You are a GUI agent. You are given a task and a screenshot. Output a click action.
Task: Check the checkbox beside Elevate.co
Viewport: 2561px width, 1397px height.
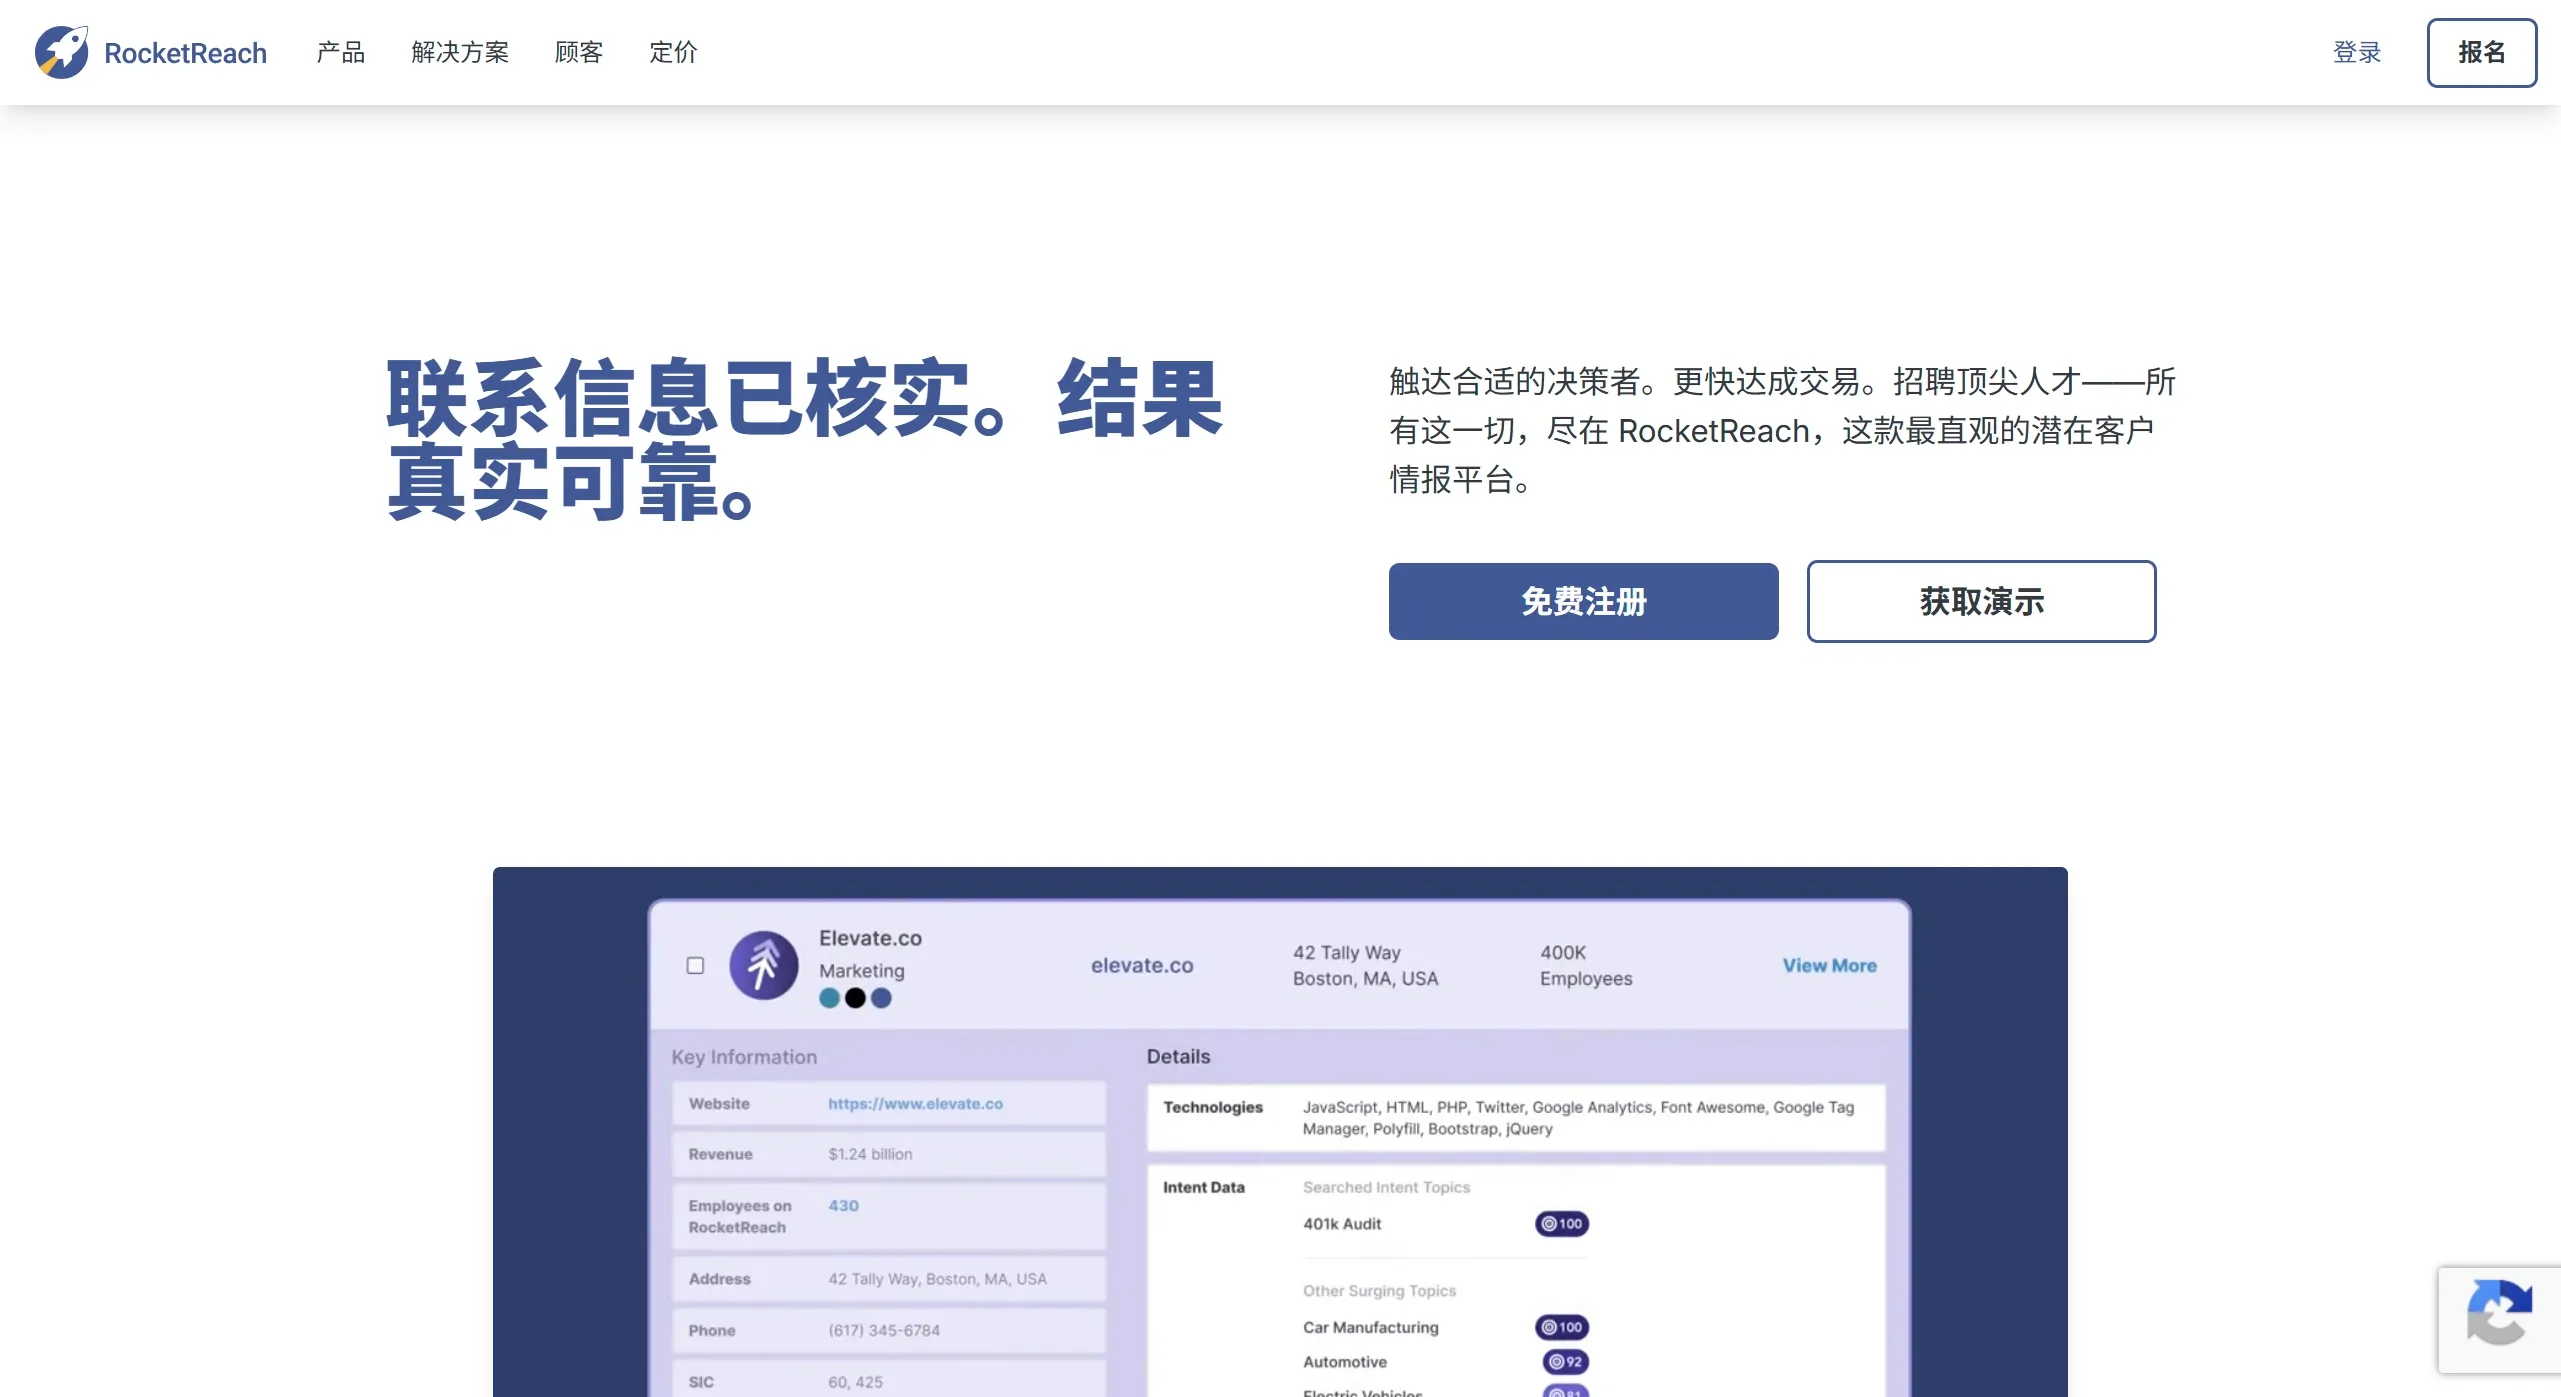pos(695,965)
